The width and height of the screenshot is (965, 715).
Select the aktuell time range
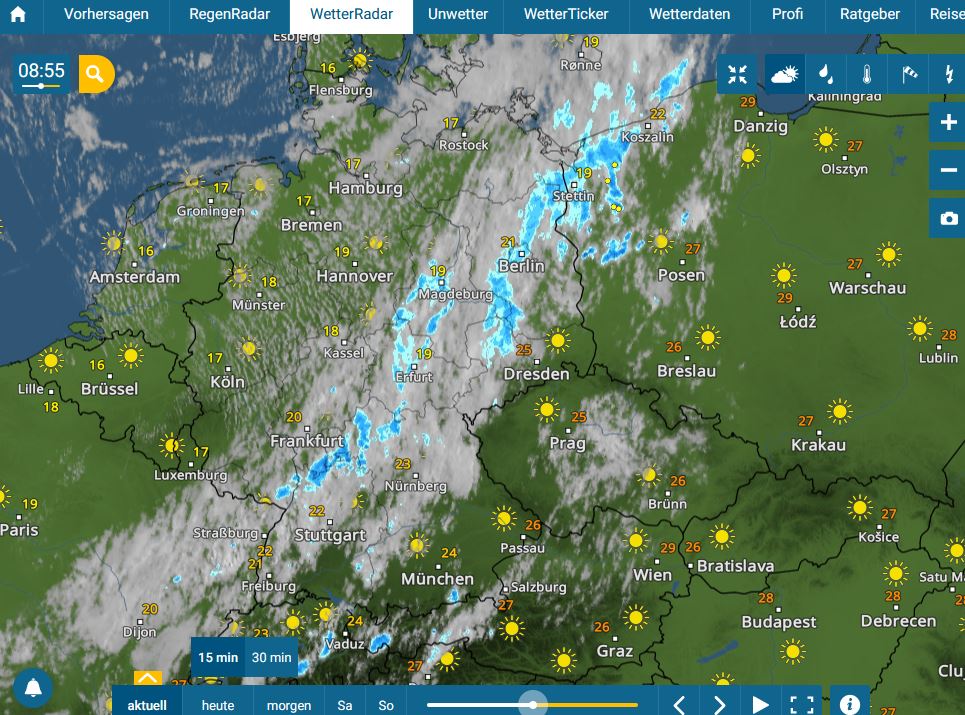tap(146, 705)
